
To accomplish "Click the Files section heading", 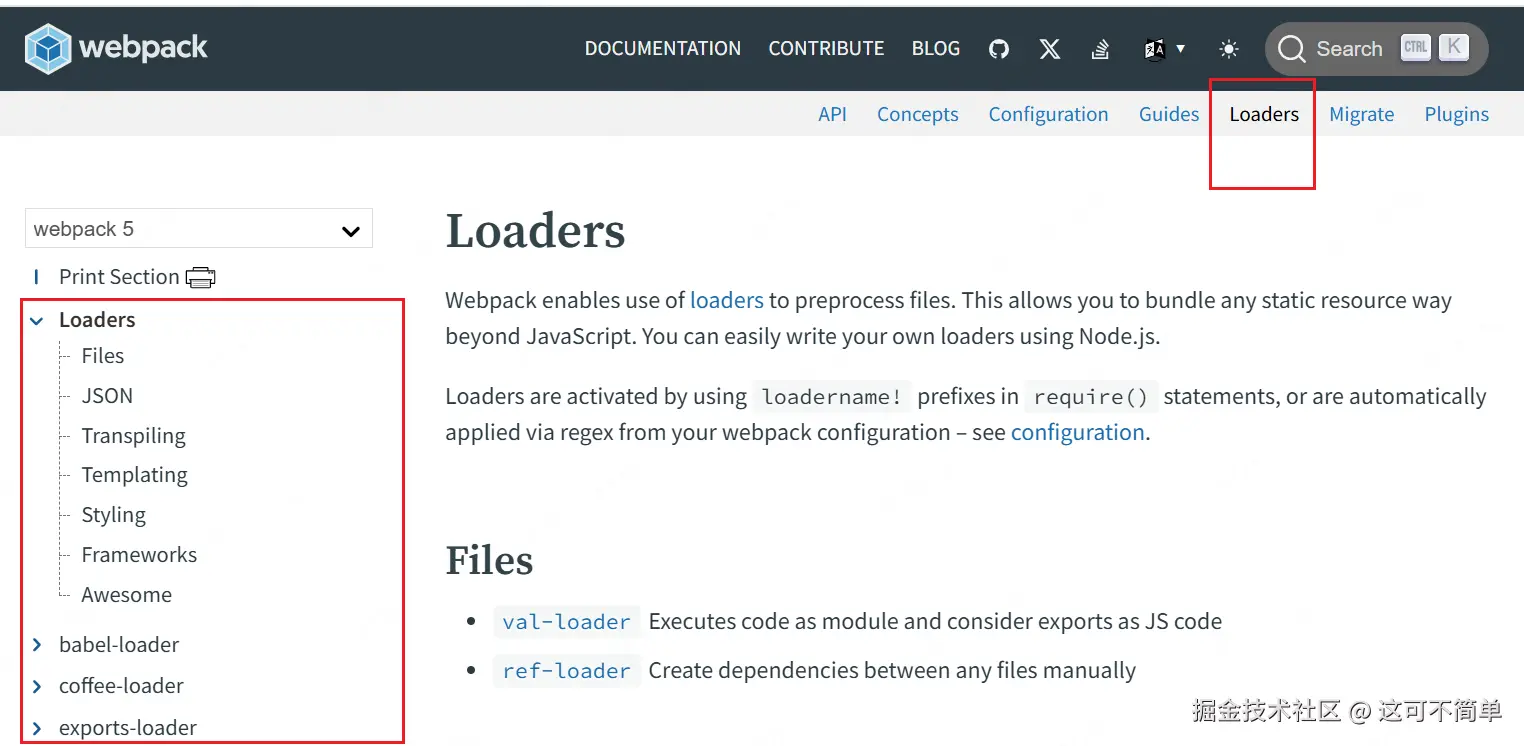I will 489,560.
